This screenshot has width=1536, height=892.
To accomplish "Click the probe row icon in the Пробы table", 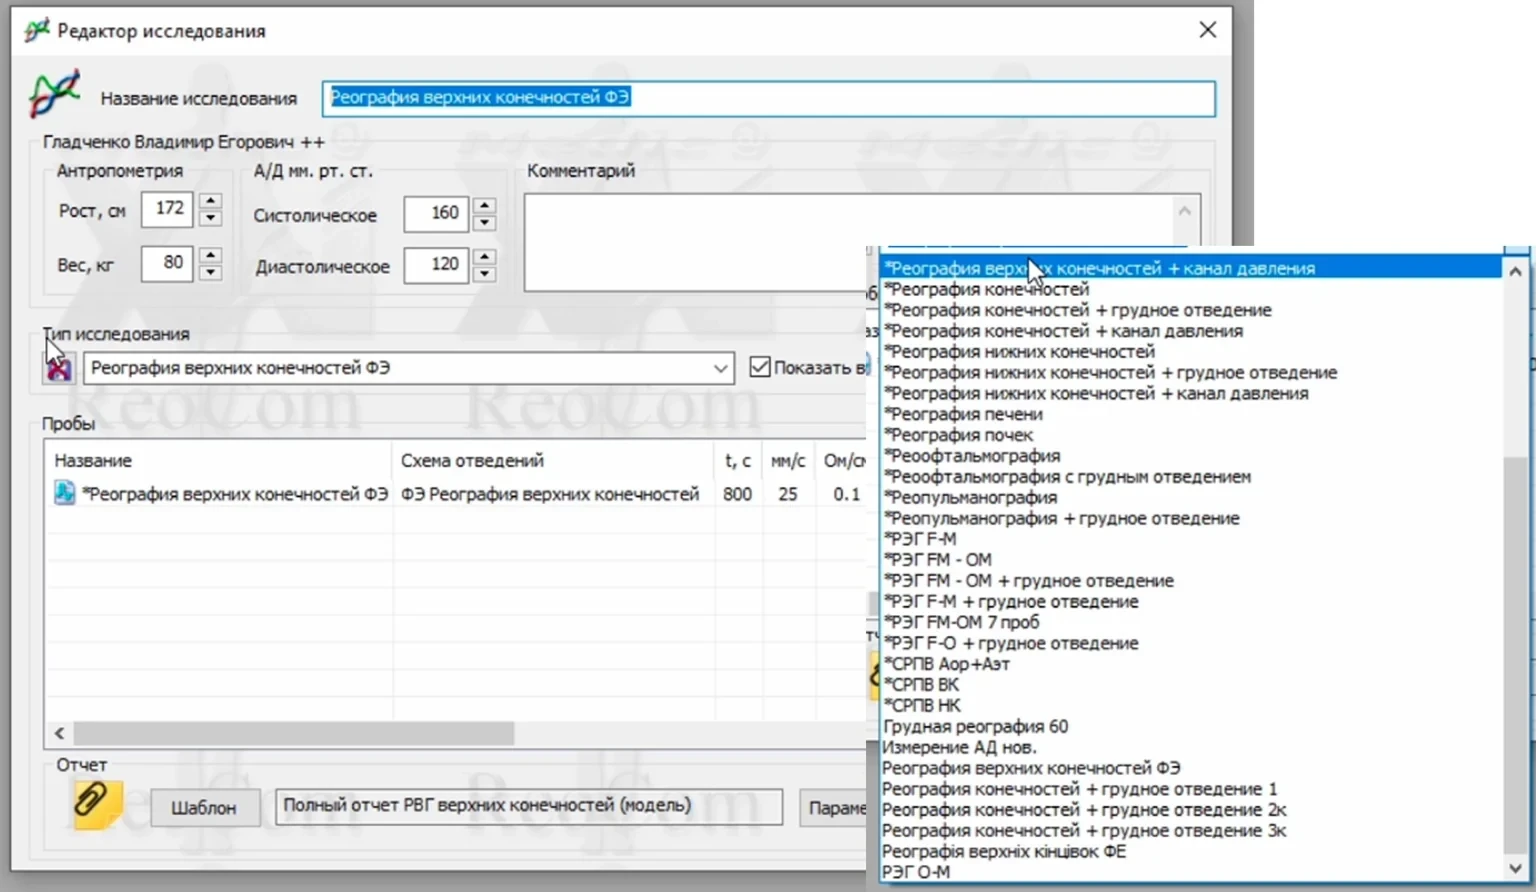I will point(64,493).
